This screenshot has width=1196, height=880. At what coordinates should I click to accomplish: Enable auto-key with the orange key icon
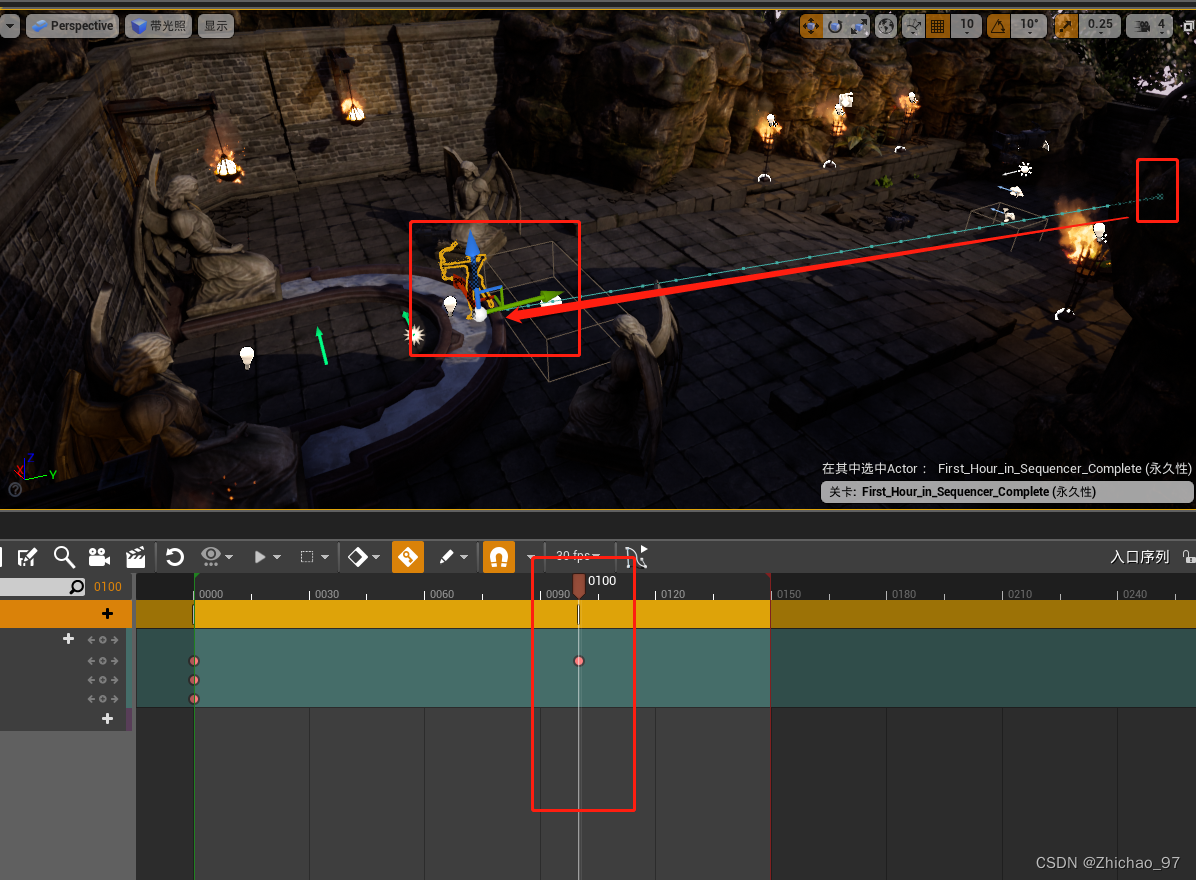pyautogui.click(x=408, y=557)
